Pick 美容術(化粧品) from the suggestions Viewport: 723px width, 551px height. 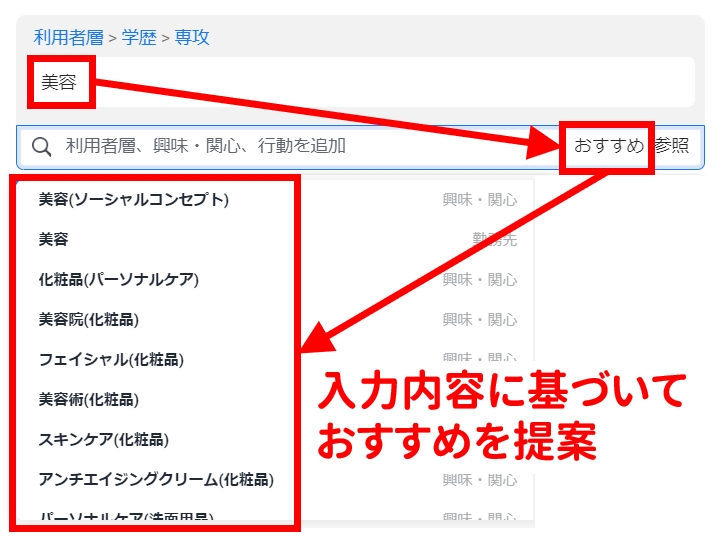point(88,400)
